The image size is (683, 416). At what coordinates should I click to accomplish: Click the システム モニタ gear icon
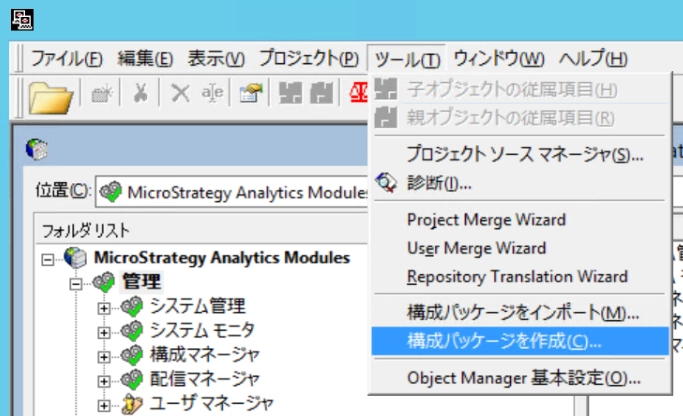(x=132, y=331)
